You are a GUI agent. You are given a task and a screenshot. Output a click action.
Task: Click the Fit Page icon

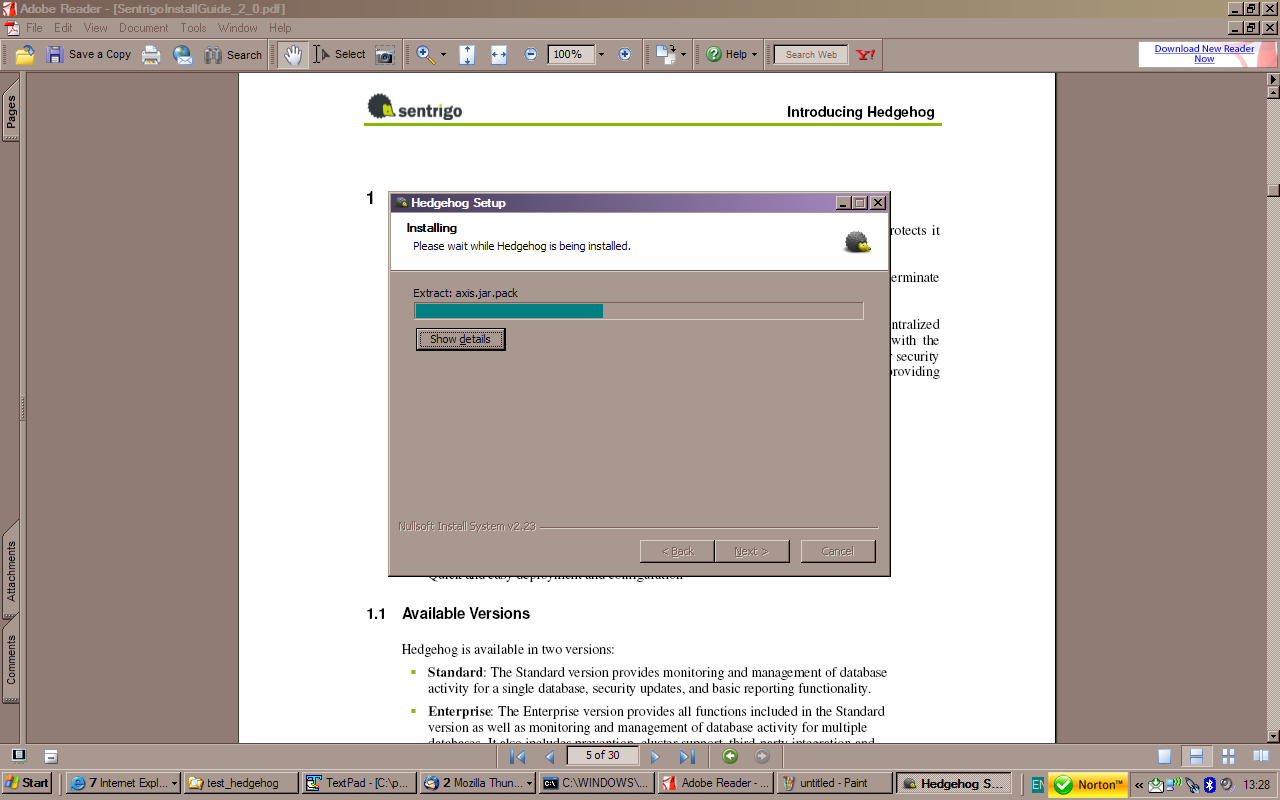[x=467, y=55]
